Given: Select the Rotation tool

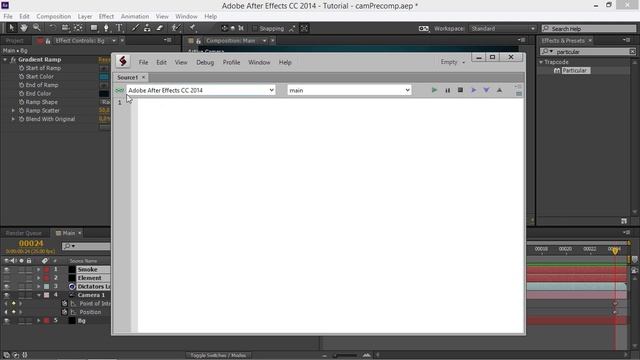Looking at the screenshot, I should pyautogui.click(x=52, y=28).
